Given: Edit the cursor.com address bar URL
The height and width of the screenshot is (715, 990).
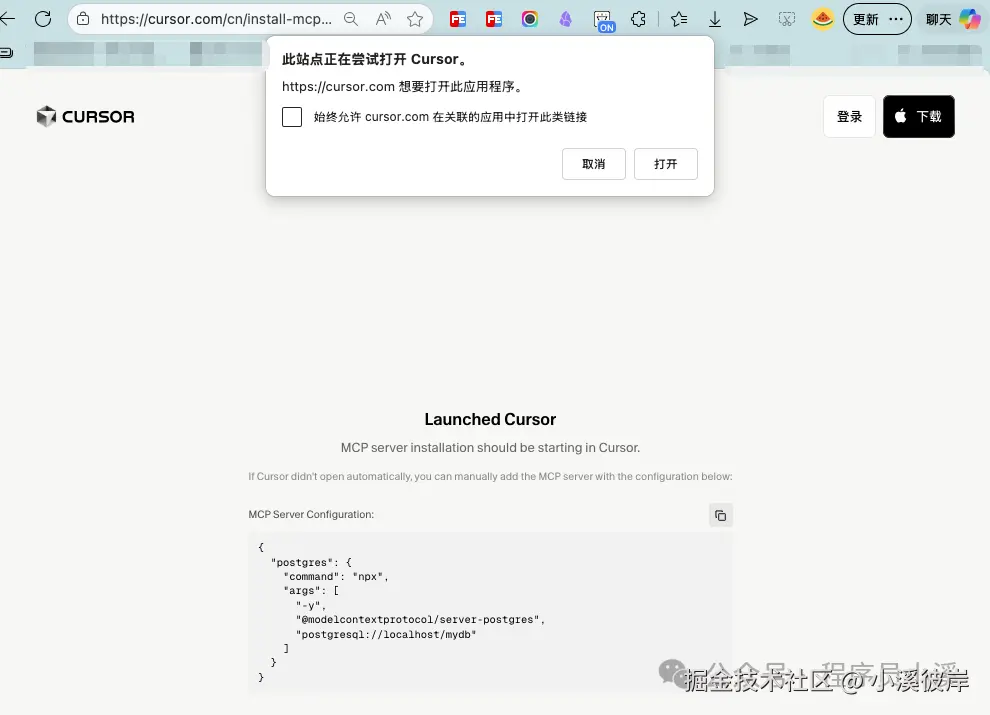Looking at the screenshot, I should [x=216, y=19].
